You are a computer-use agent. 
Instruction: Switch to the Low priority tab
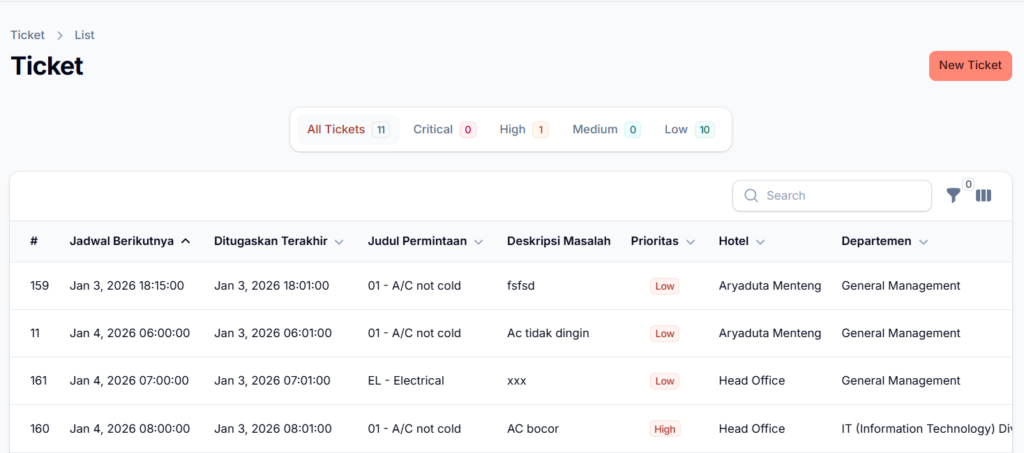point(688,129)
